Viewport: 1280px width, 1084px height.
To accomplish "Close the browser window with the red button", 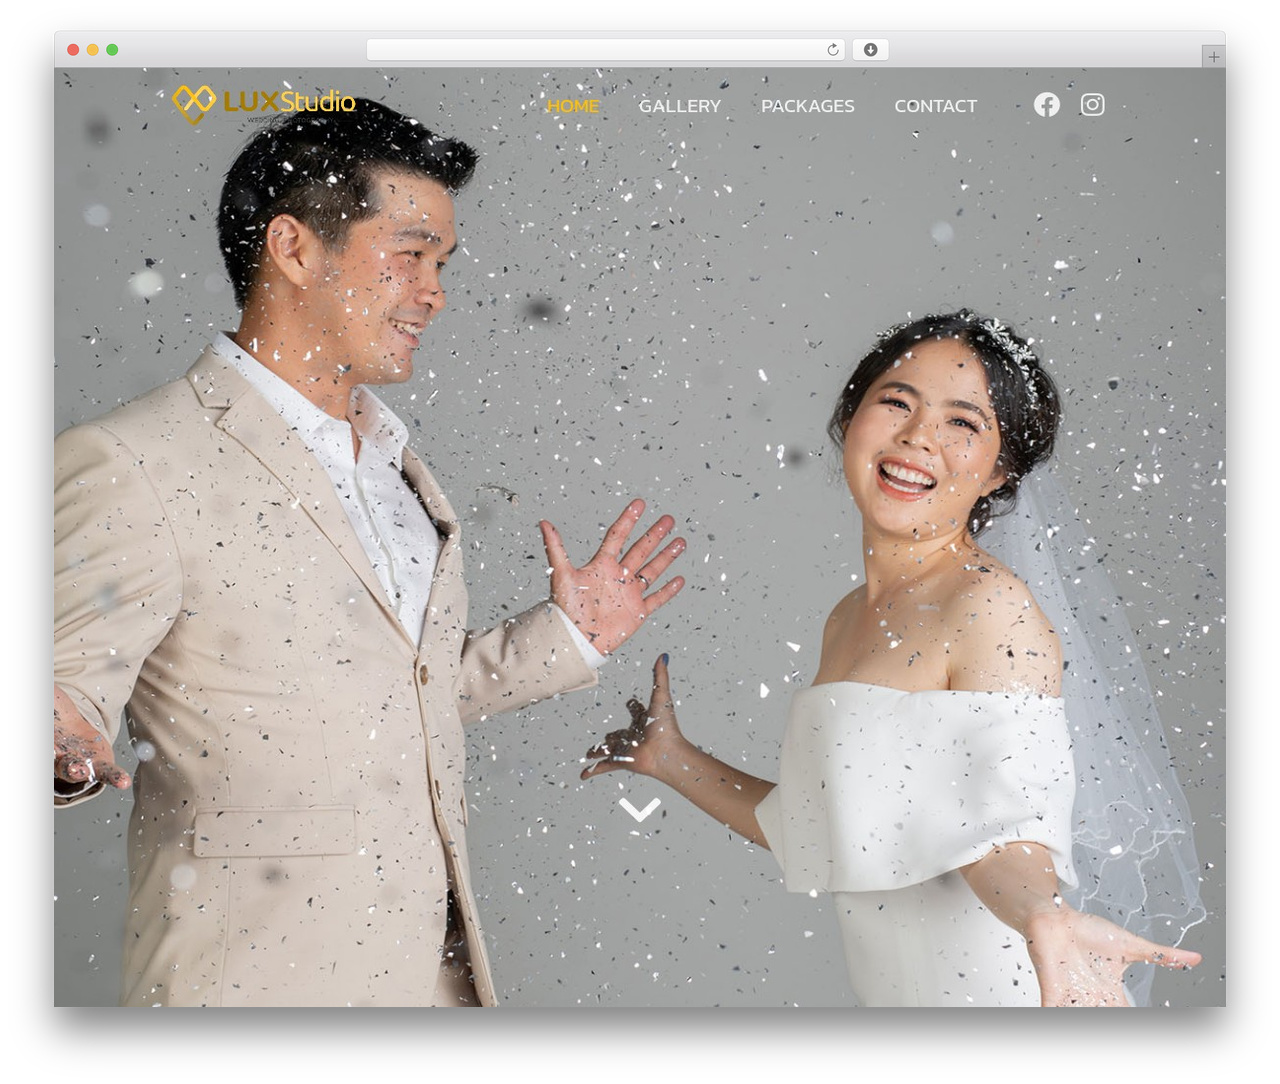I will coord(73,50).
